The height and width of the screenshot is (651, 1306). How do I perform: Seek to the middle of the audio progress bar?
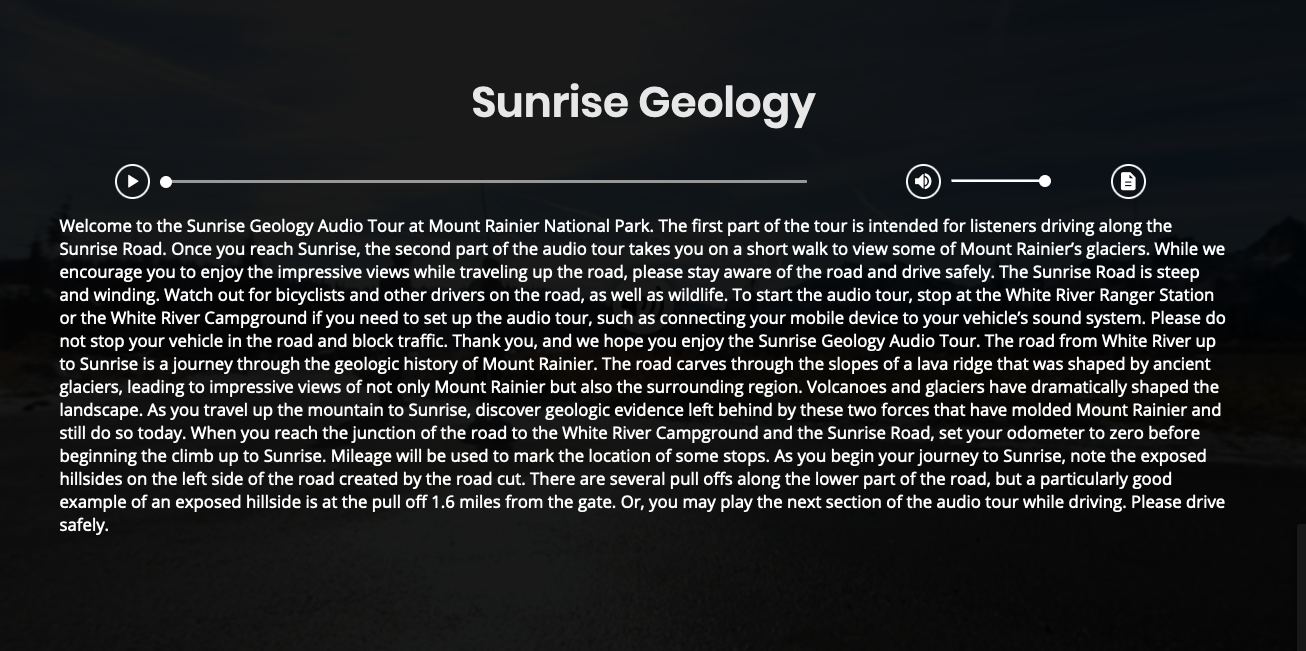coord(486,182)
